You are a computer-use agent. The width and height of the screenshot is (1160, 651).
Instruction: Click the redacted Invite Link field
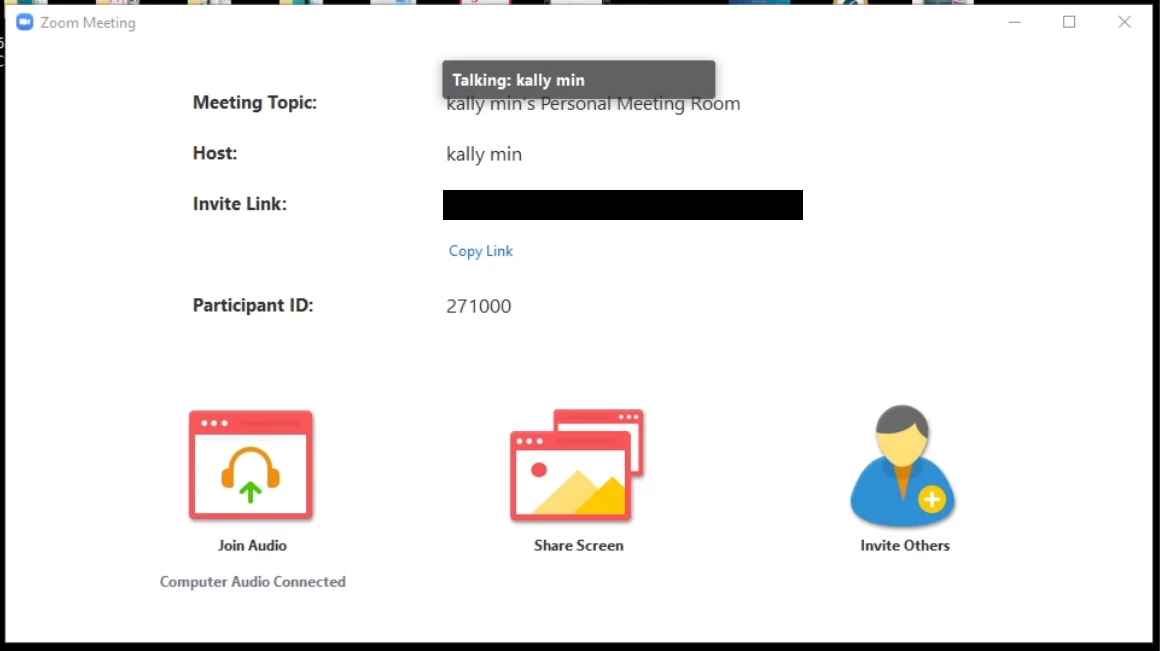pos(623,205)
